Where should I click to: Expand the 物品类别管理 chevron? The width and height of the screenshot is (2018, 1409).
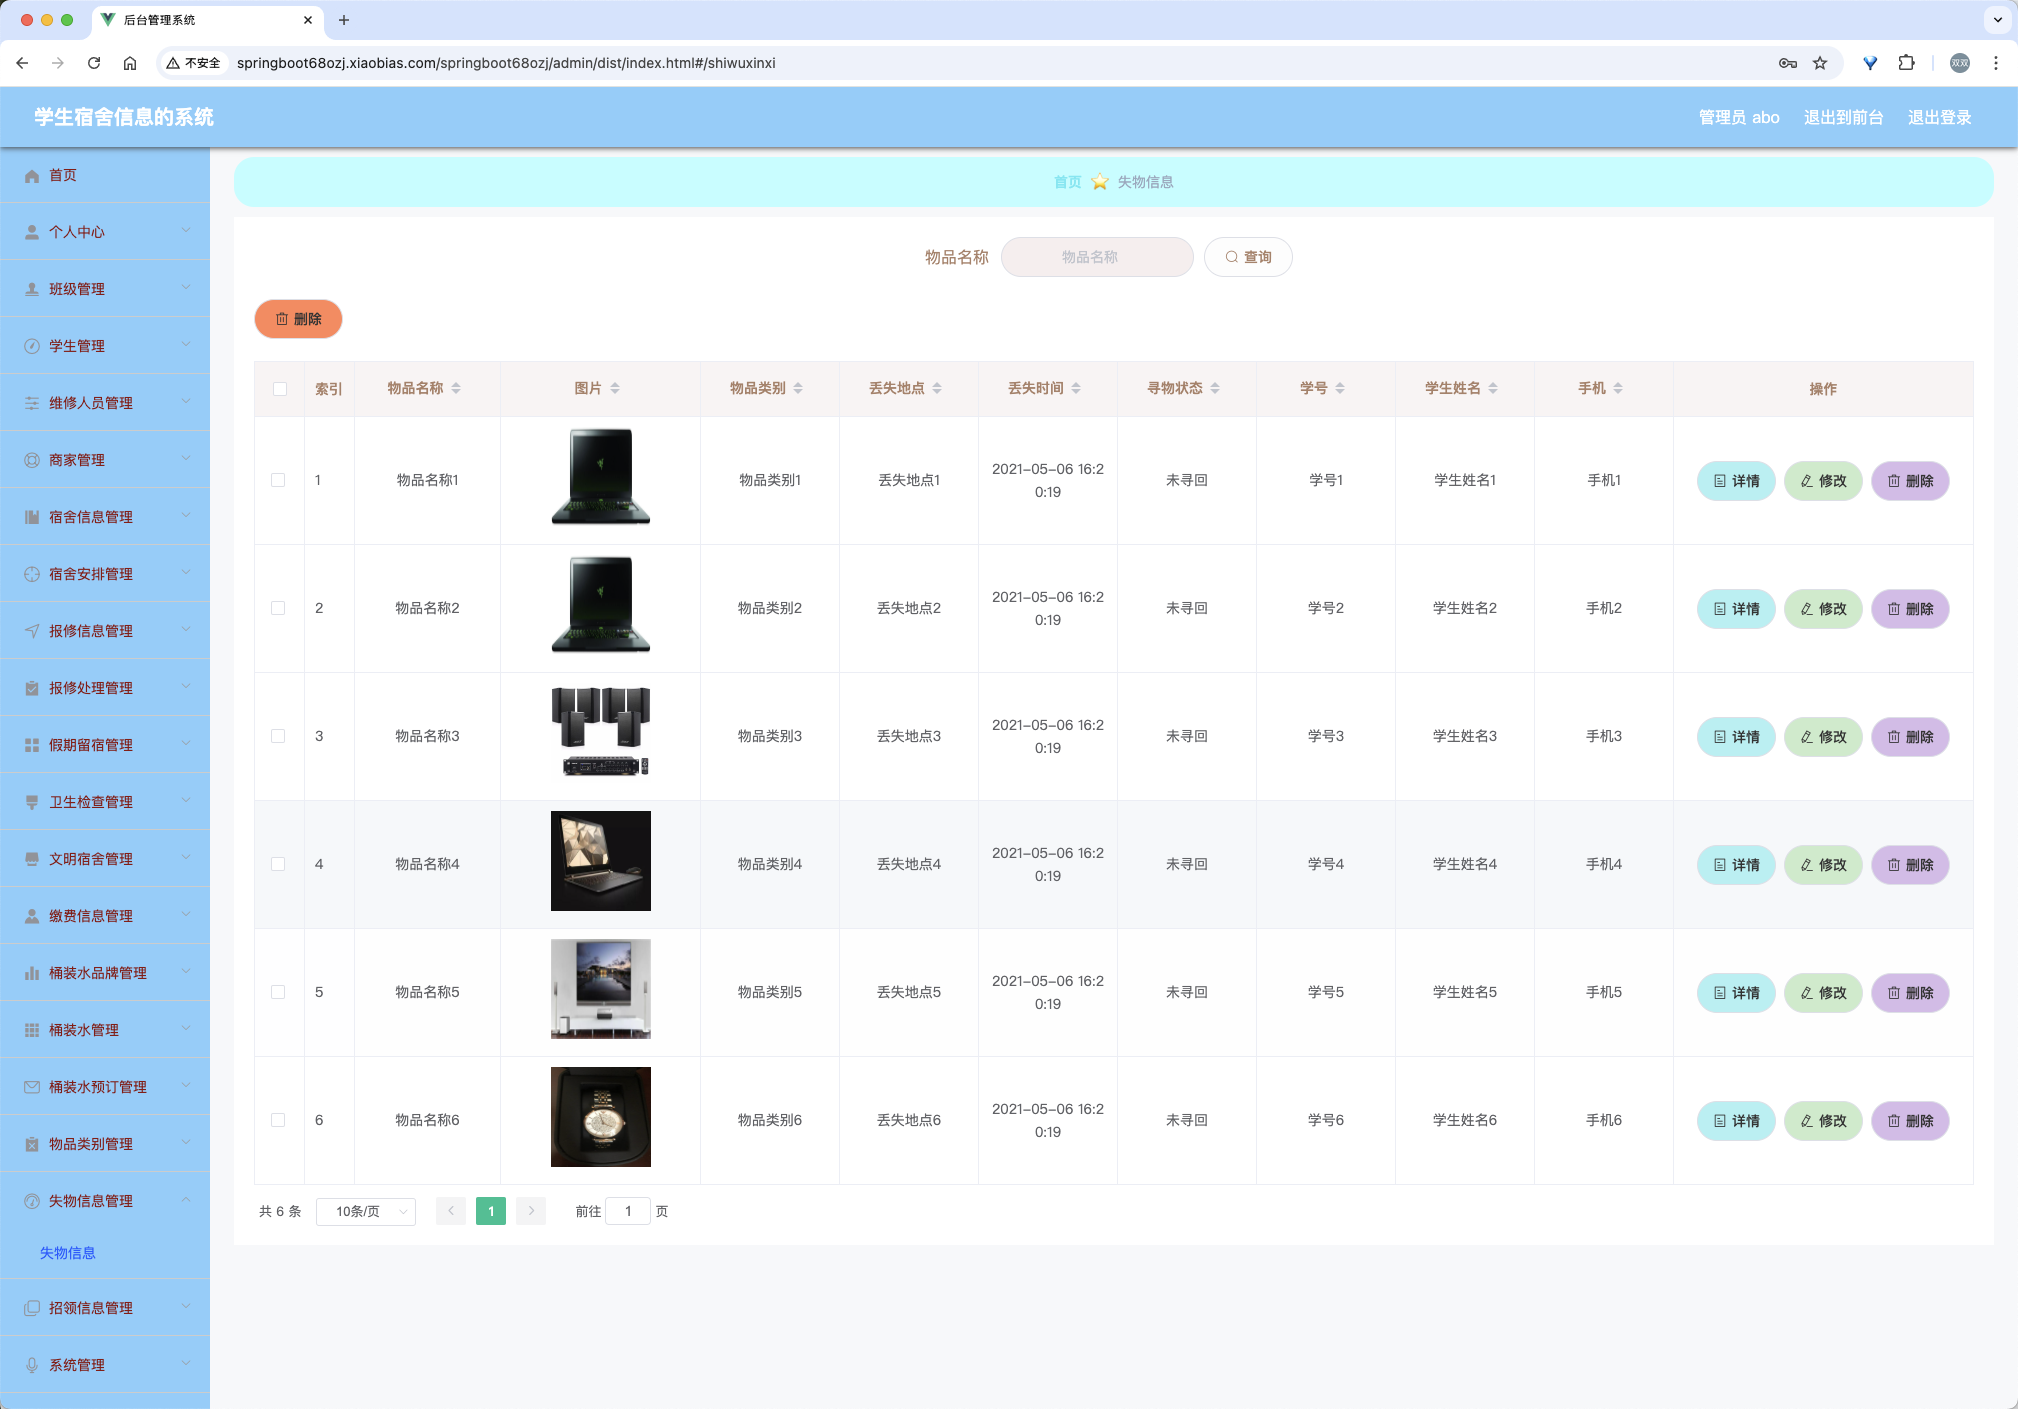coord(186,1143)
